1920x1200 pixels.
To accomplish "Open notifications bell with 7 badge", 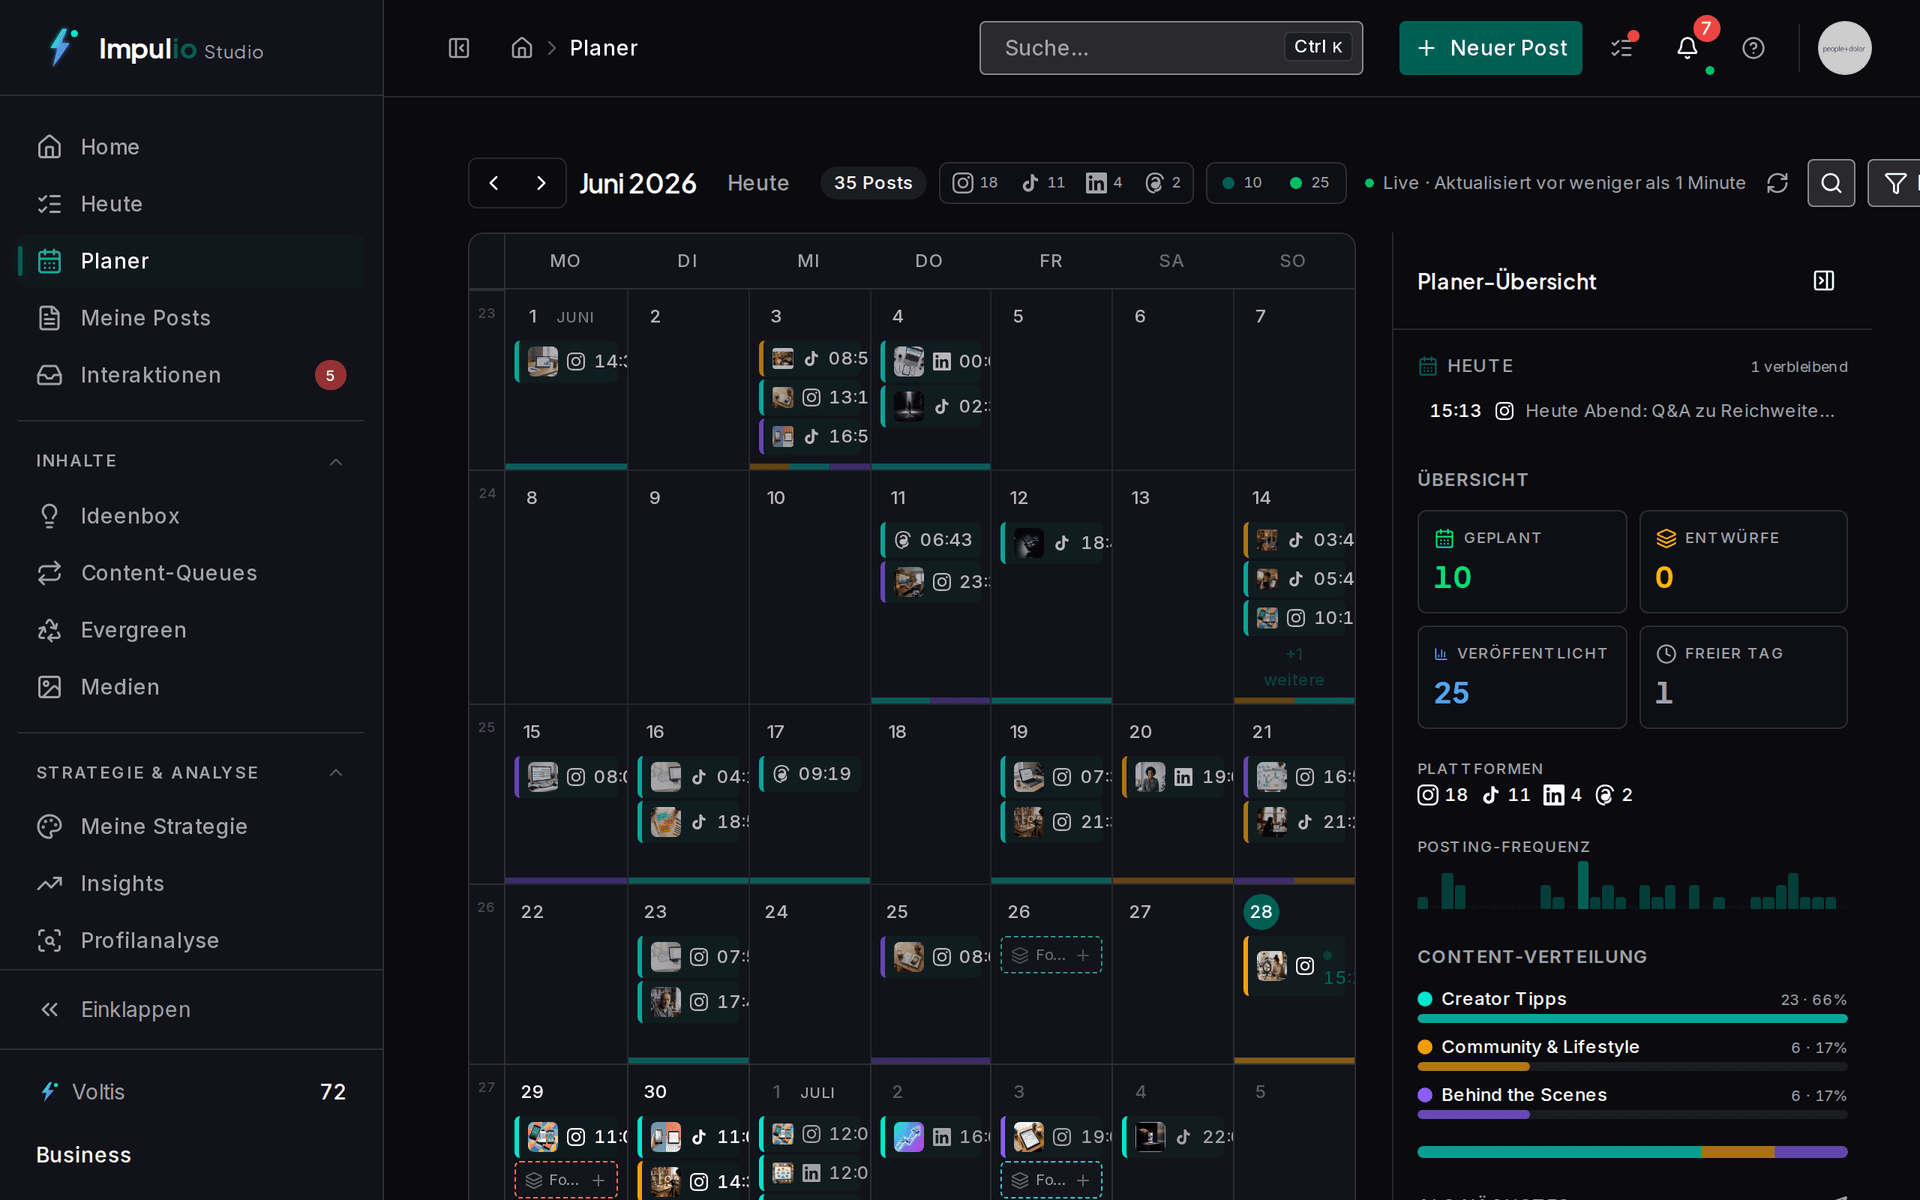I will click(x=1688, y=48).
